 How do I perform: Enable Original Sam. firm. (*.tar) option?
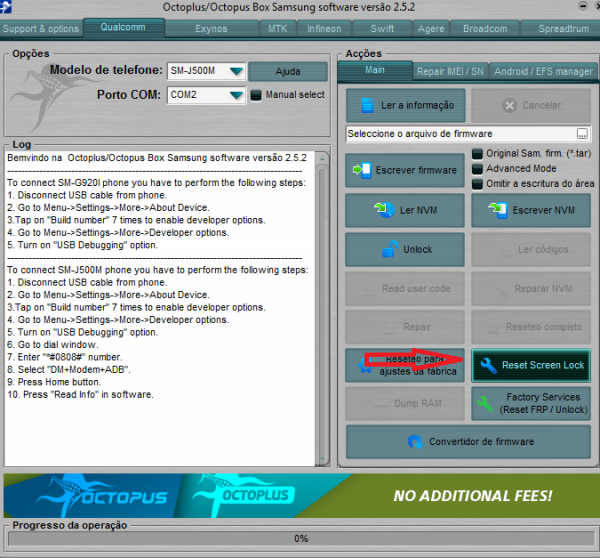point(477,154)
